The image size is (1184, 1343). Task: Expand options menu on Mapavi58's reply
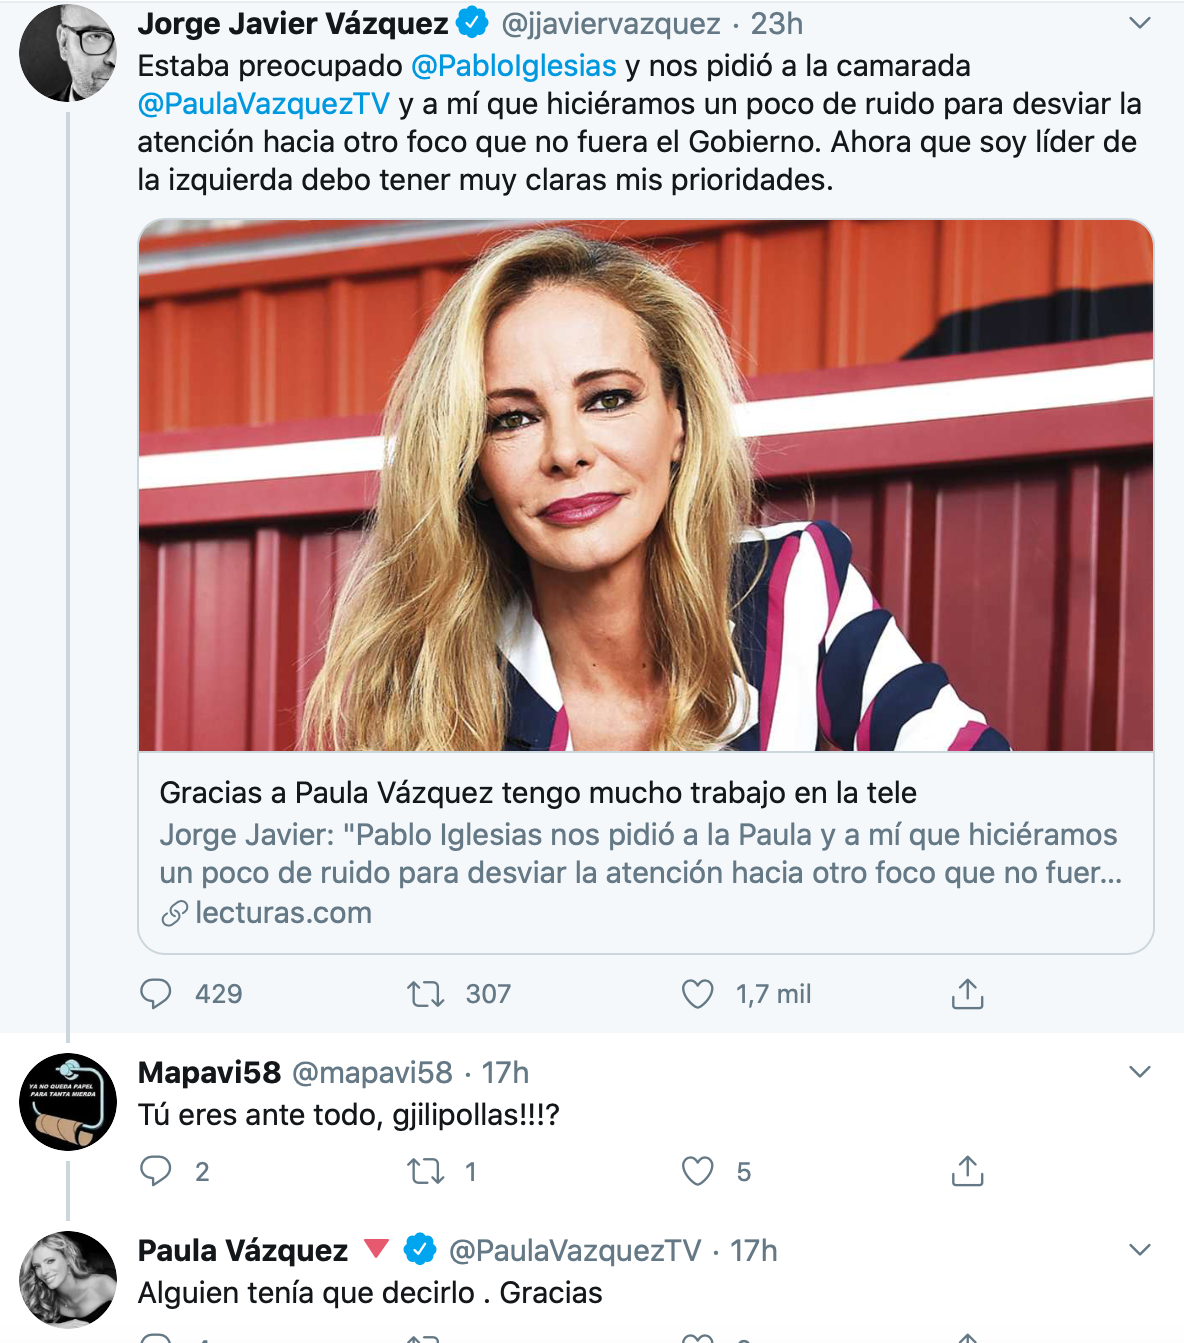point(1139,1072)
